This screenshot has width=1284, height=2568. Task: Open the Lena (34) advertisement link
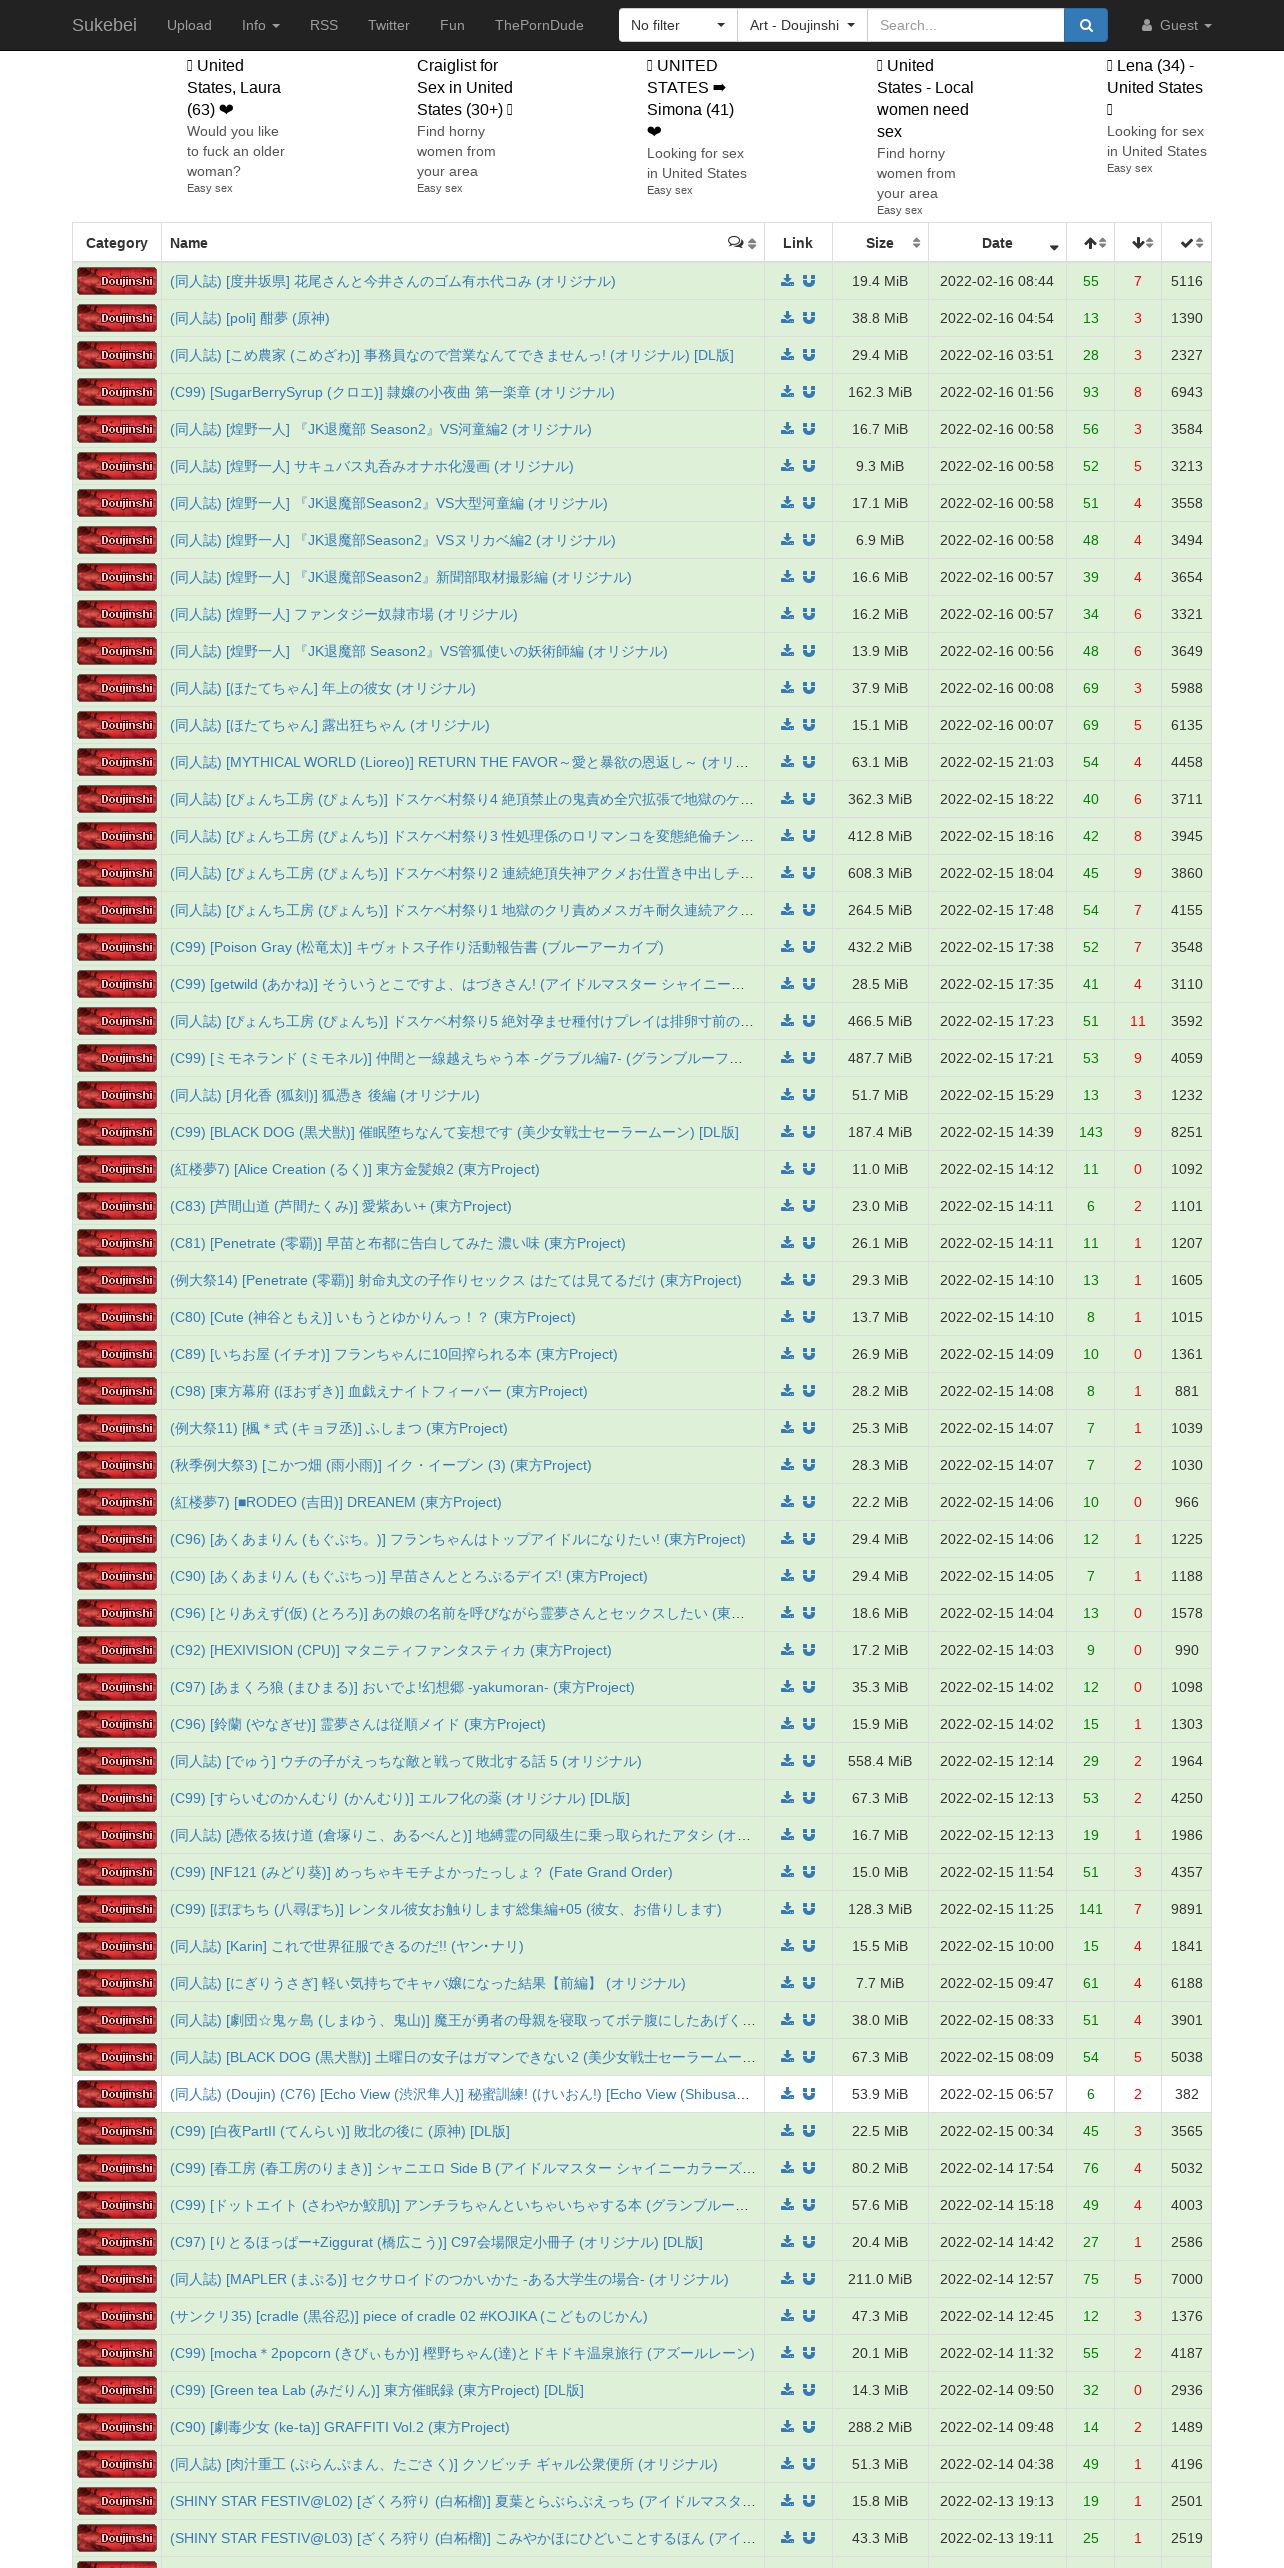1155,87
